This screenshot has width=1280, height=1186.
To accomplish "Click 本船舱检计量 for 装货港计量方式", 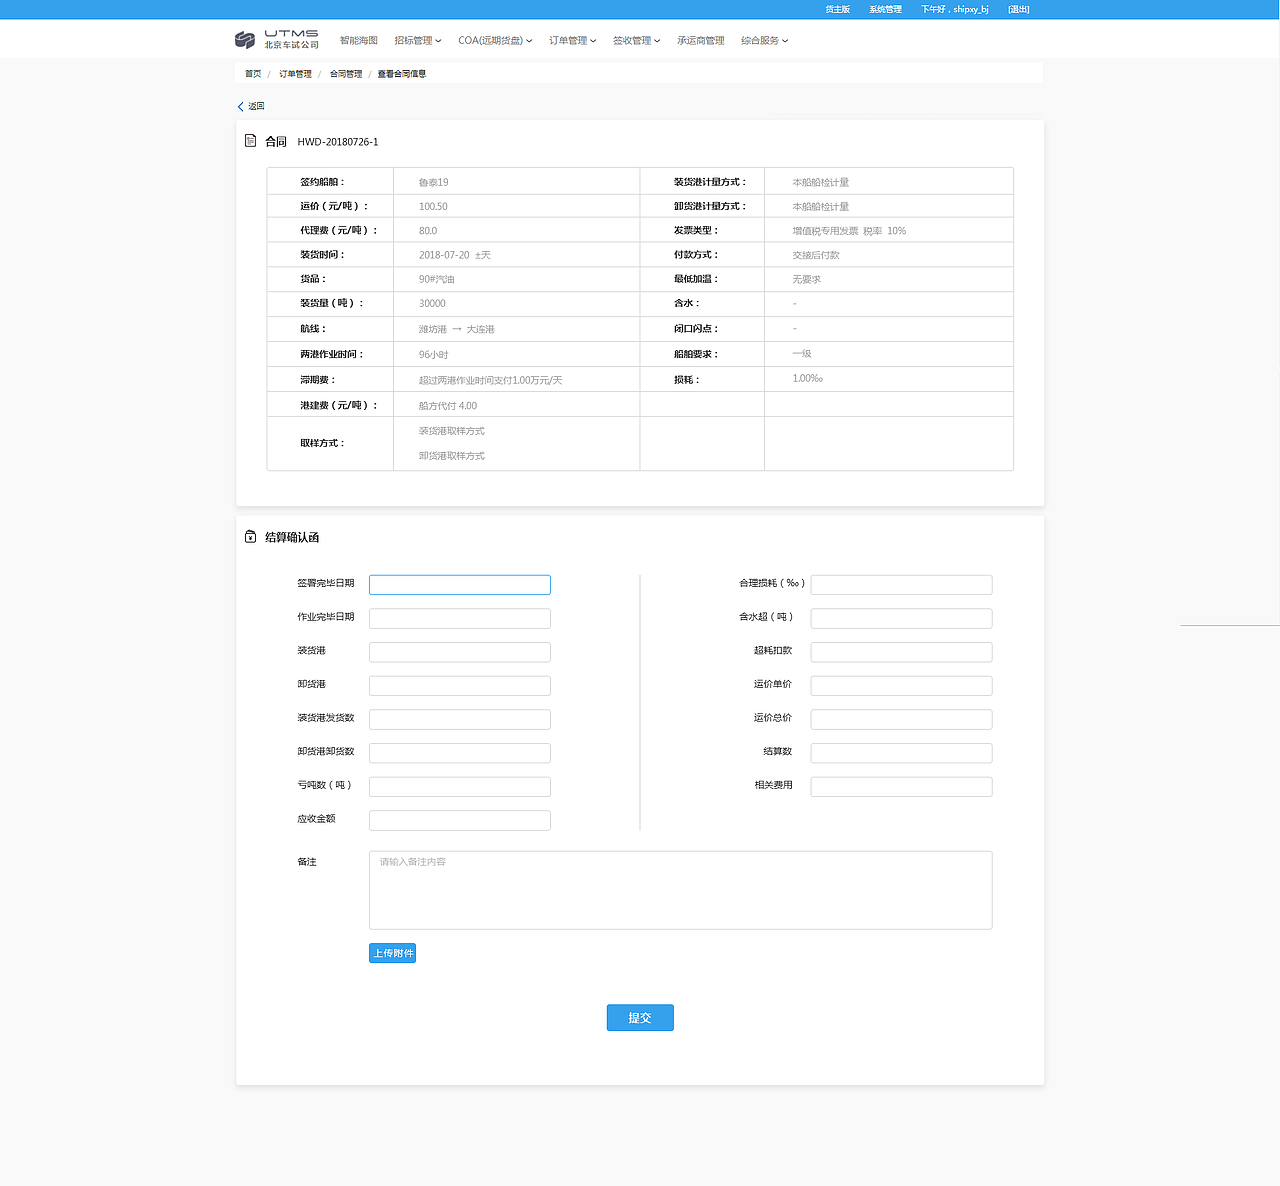I will [821, 182].
